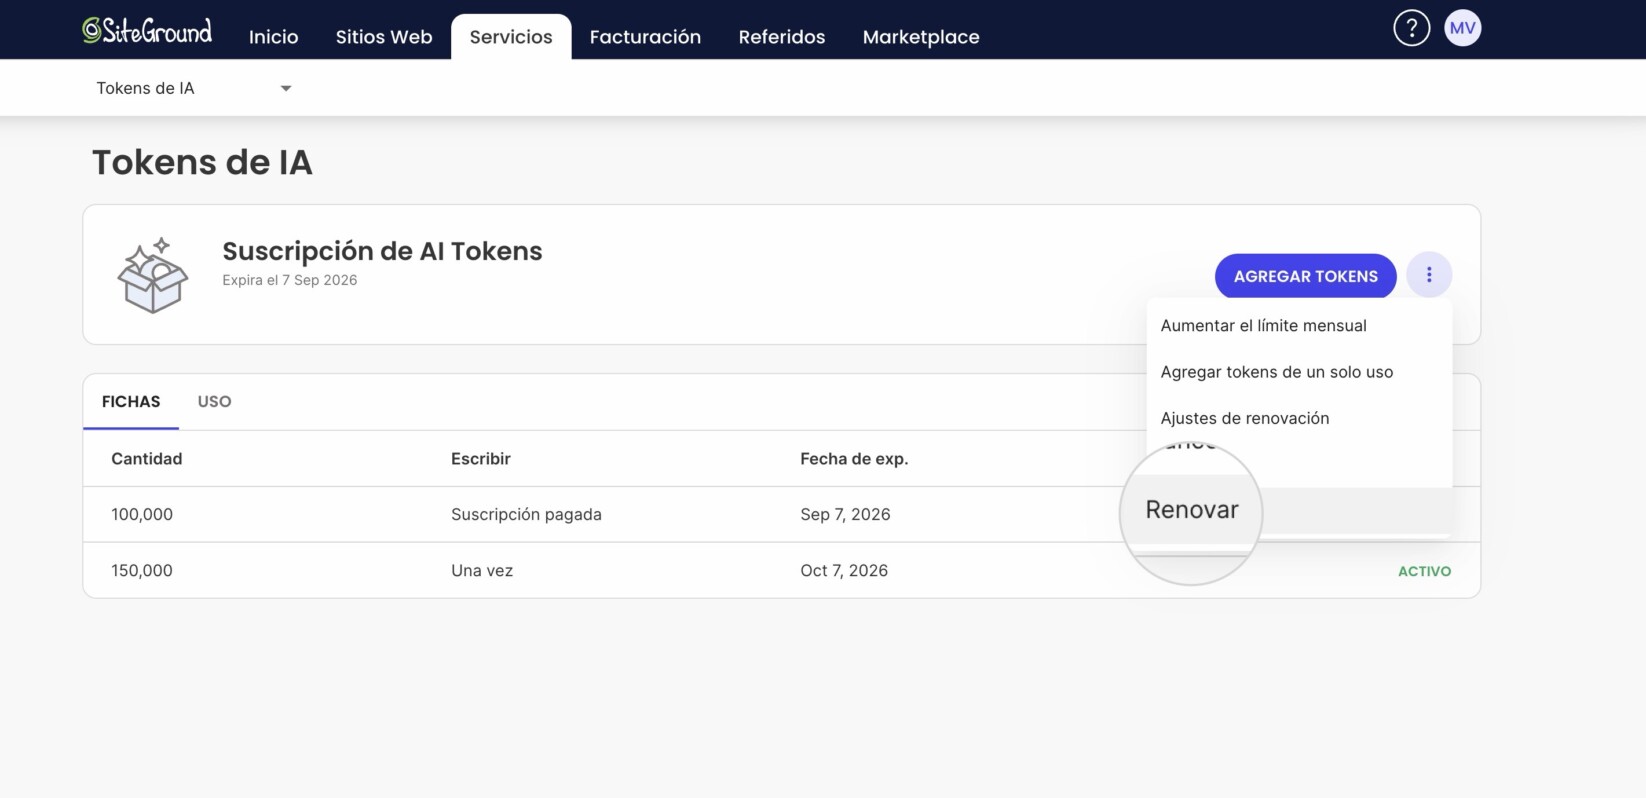Viewport: 1646px width, 798px height.
Task: Select the Servicios tab
Action: coord(511,37)
